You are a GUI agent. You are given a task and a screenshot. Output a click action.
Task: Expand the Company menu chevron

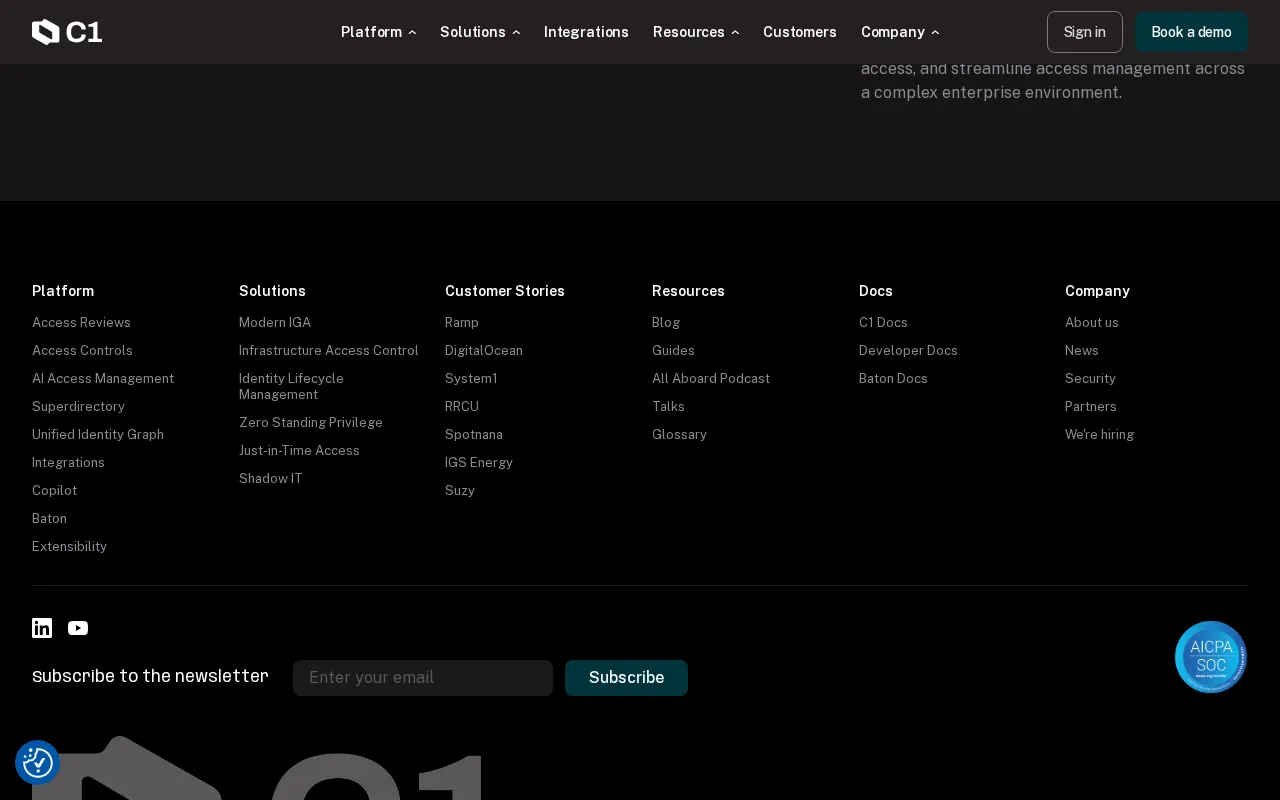(x=935, y=33)
